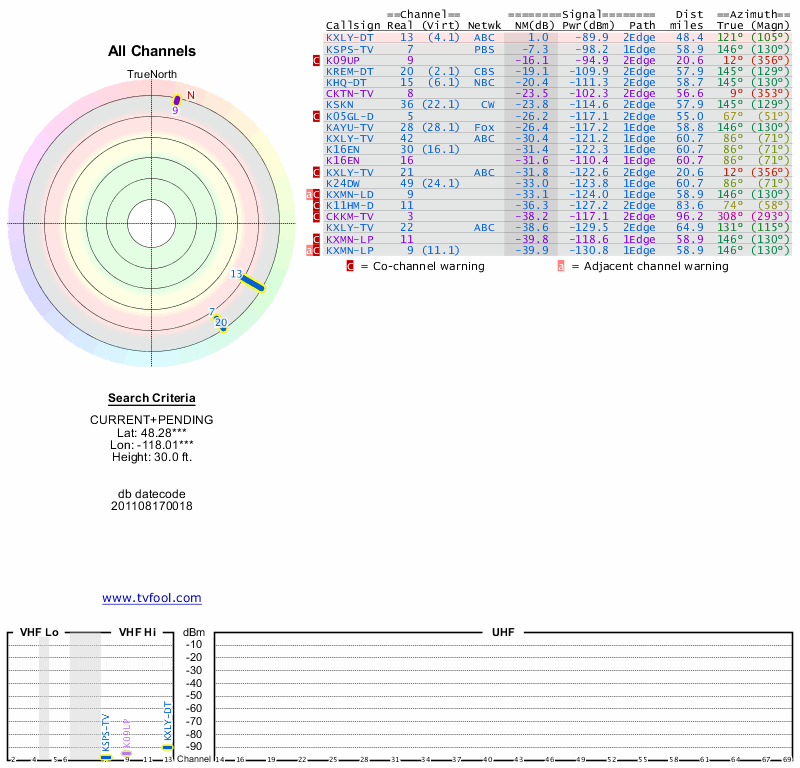The height and width of the screenshot is (768, 800).
Task: Open the KHQ-DT callsign row
Action: pyautogui.click(x=346, y=82)
